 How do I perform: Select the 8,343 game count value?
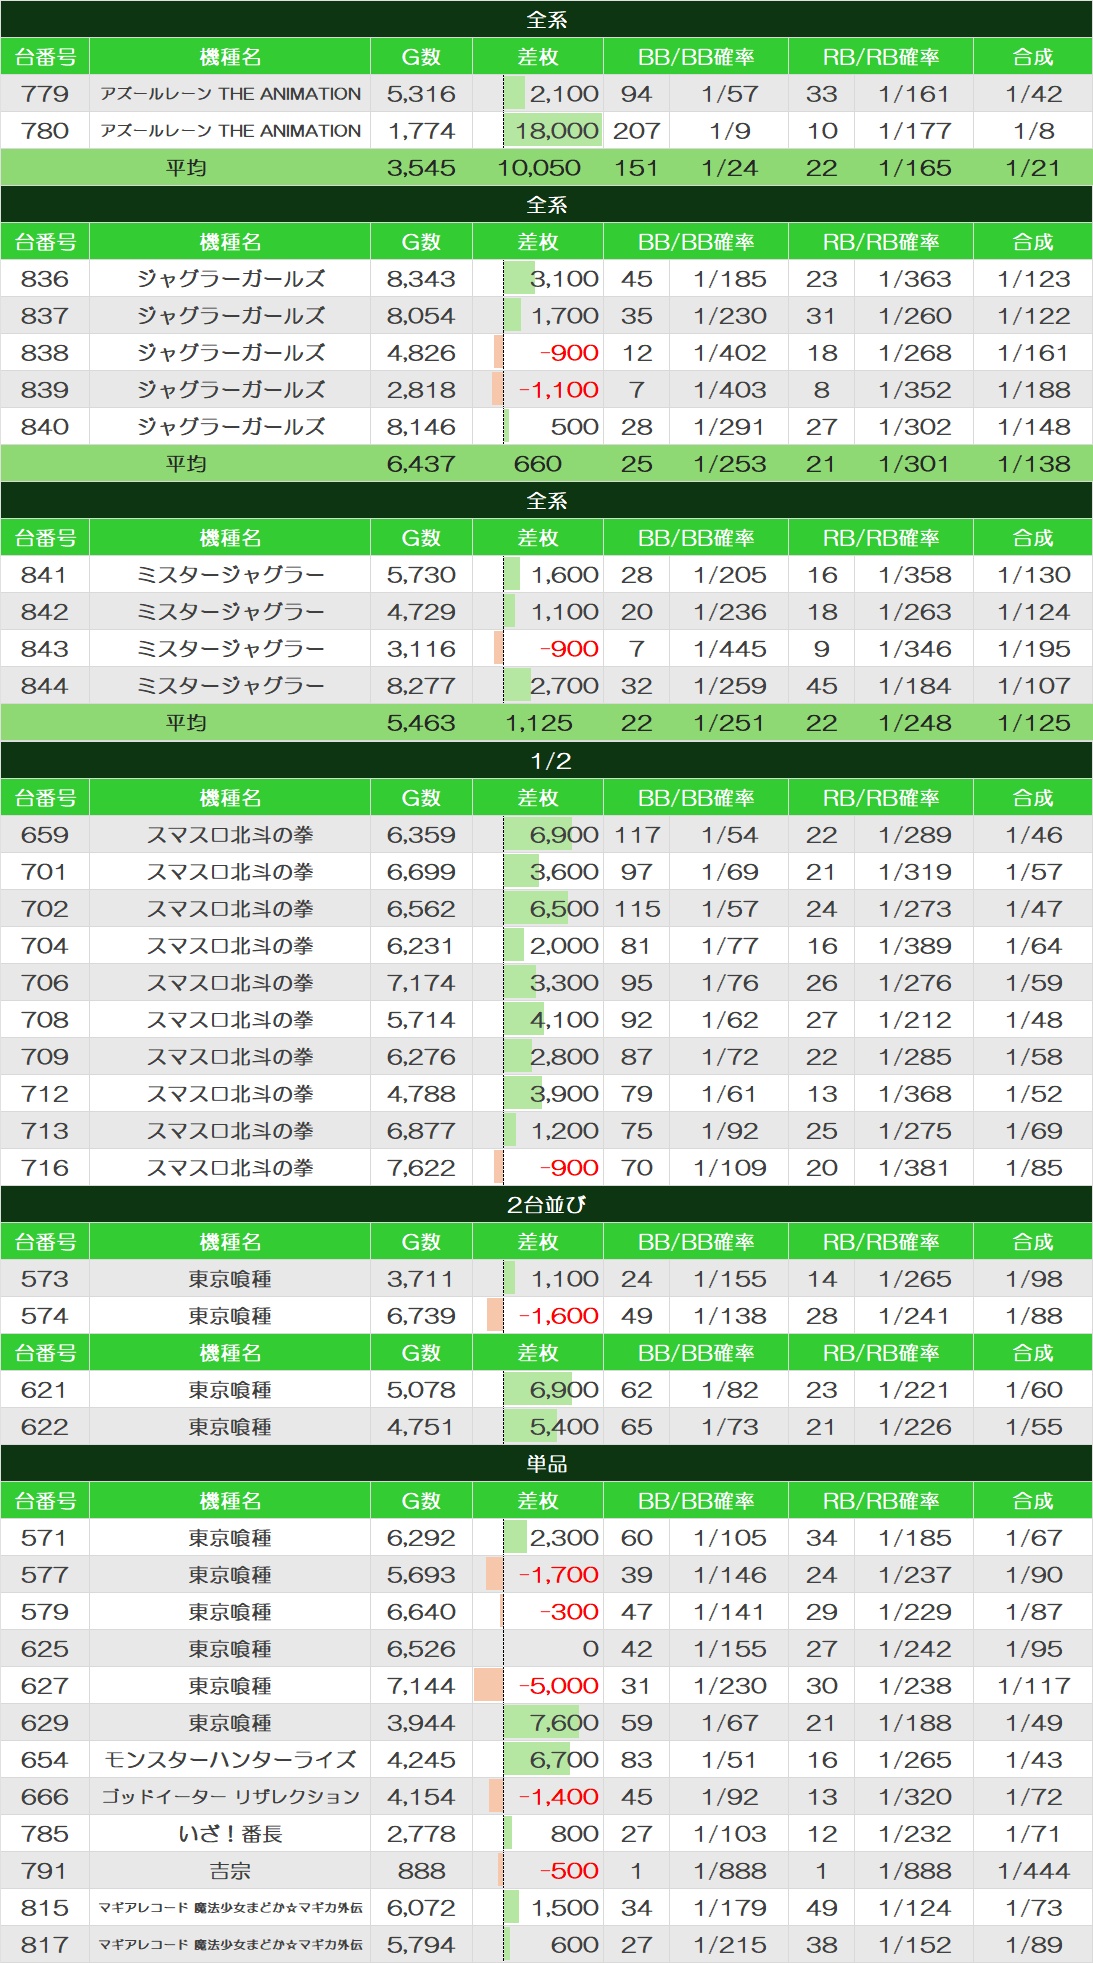(x=421, y=279)
